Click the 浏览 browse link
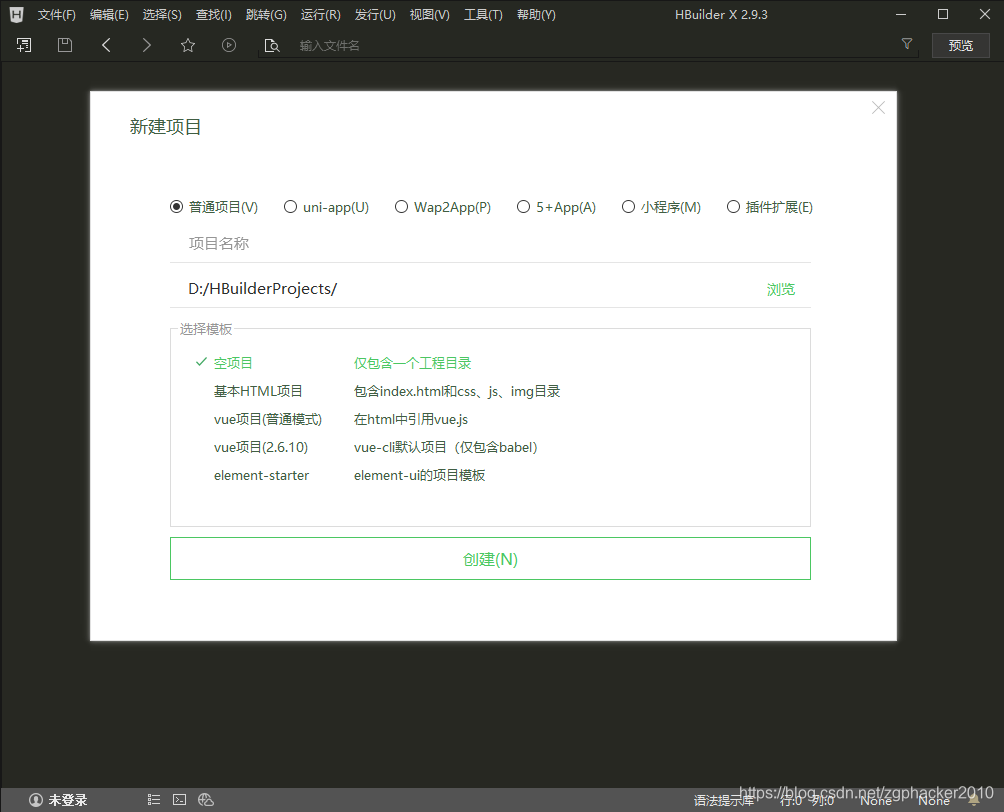1004x812 pixels. coord(781,289)
